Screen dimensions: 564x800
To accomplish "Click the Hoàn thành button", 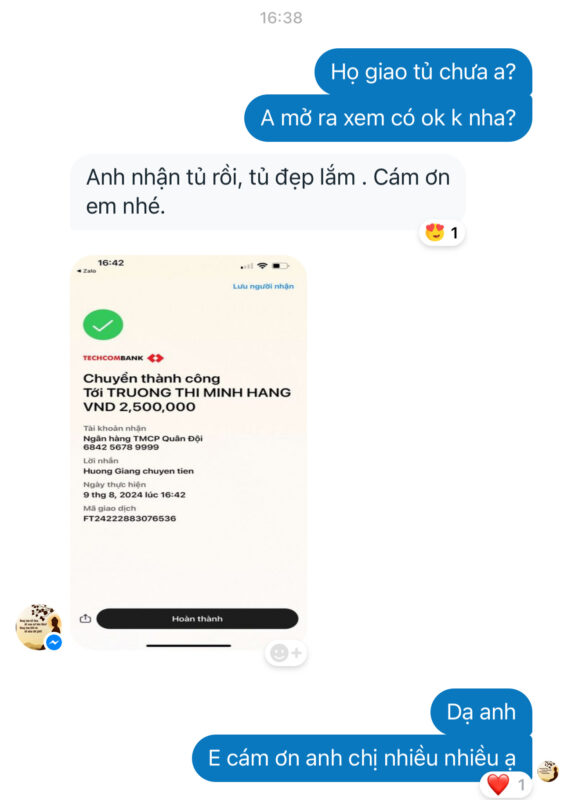I will 197,618.
